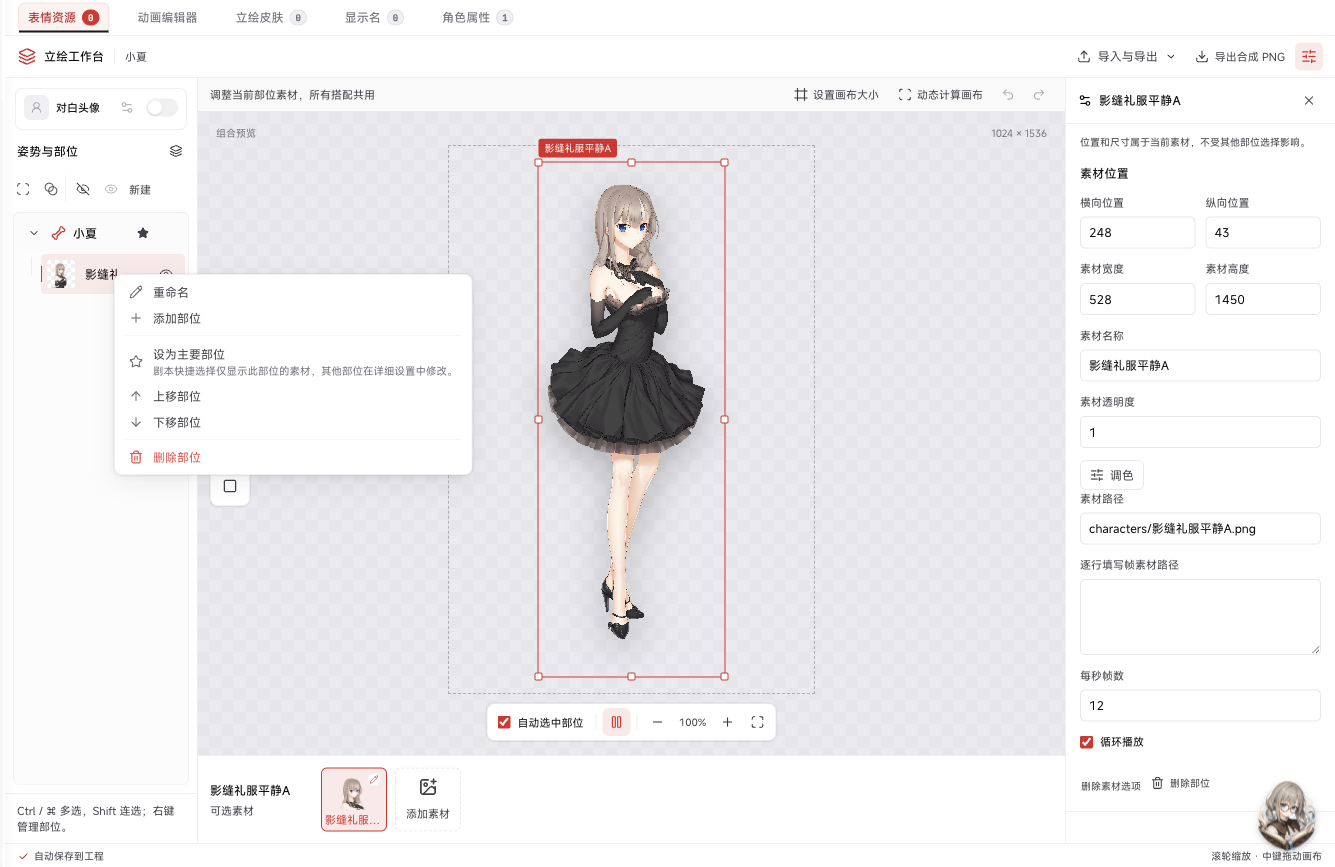
Task: Click the redo arrow icon
Action: tap(1039, 95)
